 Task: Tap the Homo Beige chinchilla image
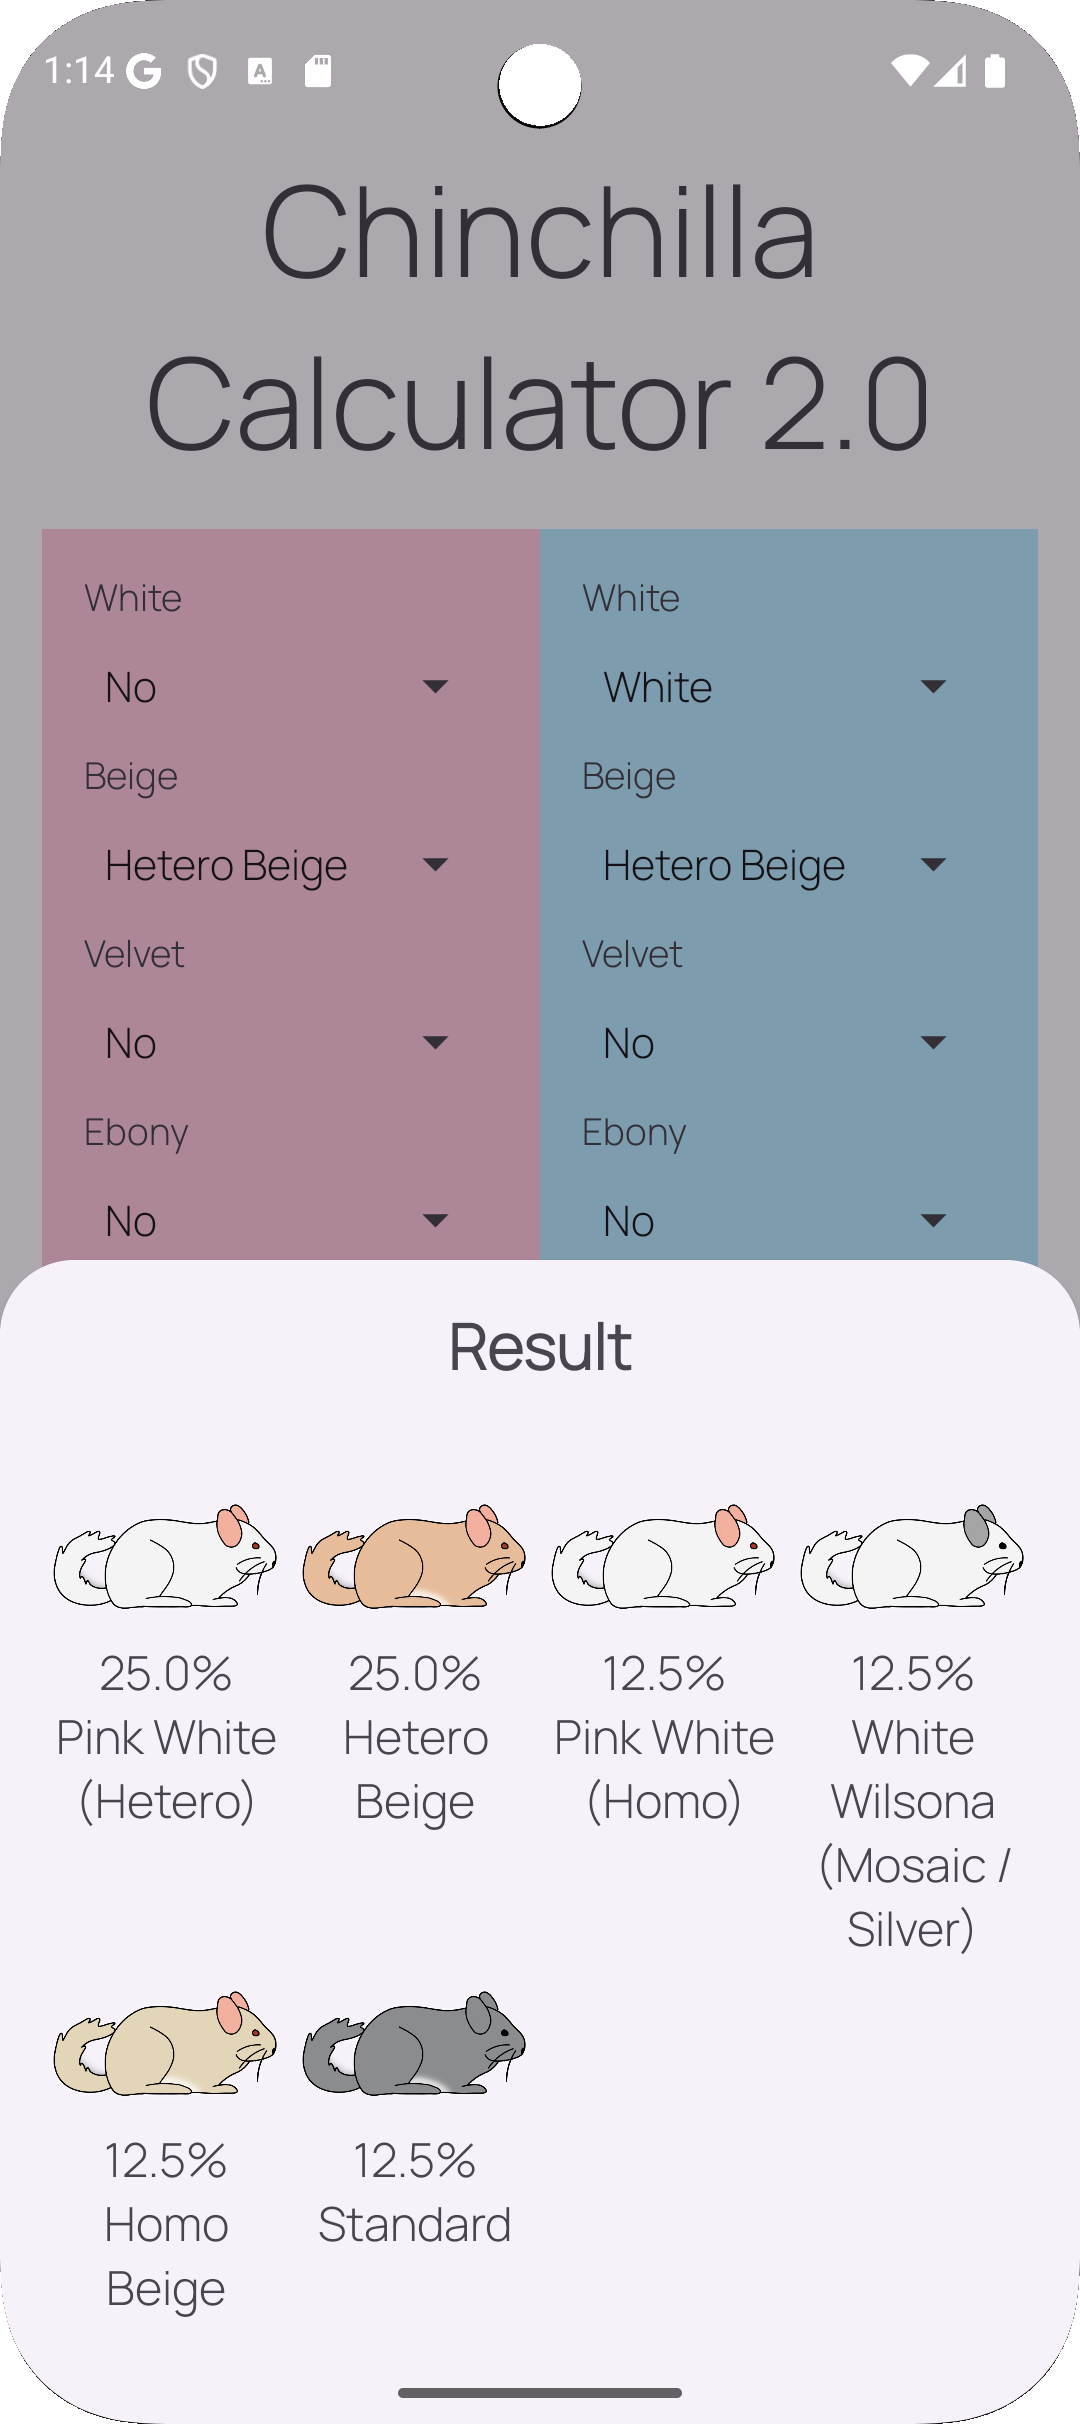point(166,2042)
